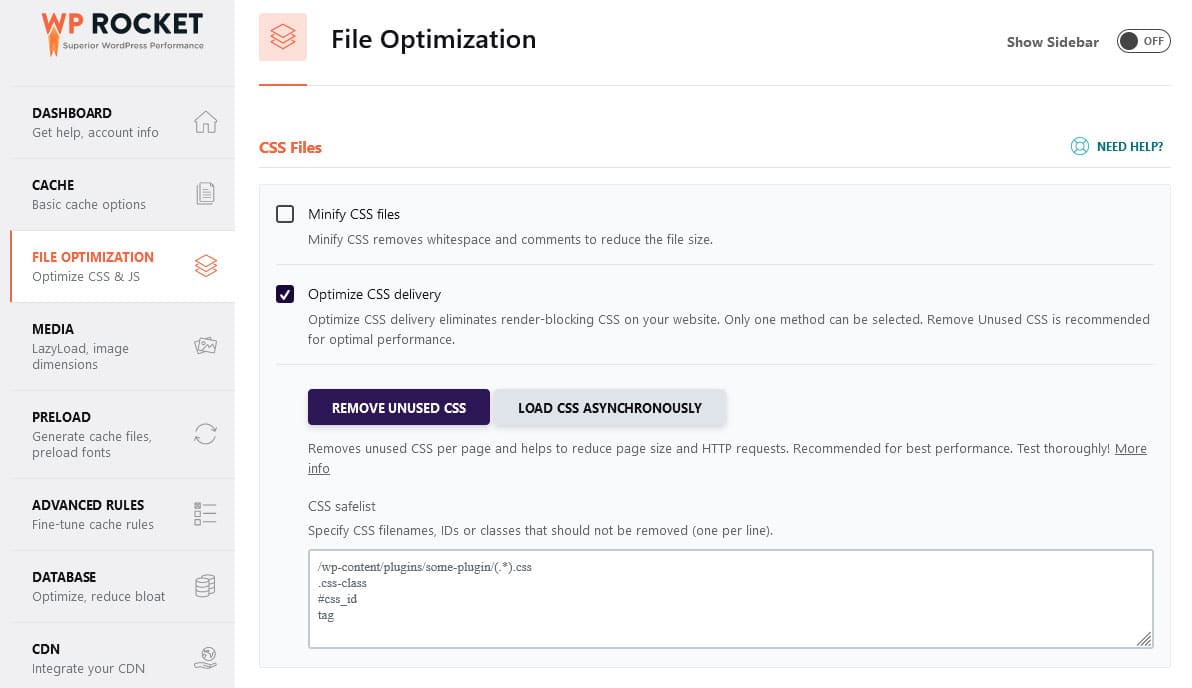Toggle the Show Sidebar switch on
The image size is (1192, 688).
click(1143, 41)
